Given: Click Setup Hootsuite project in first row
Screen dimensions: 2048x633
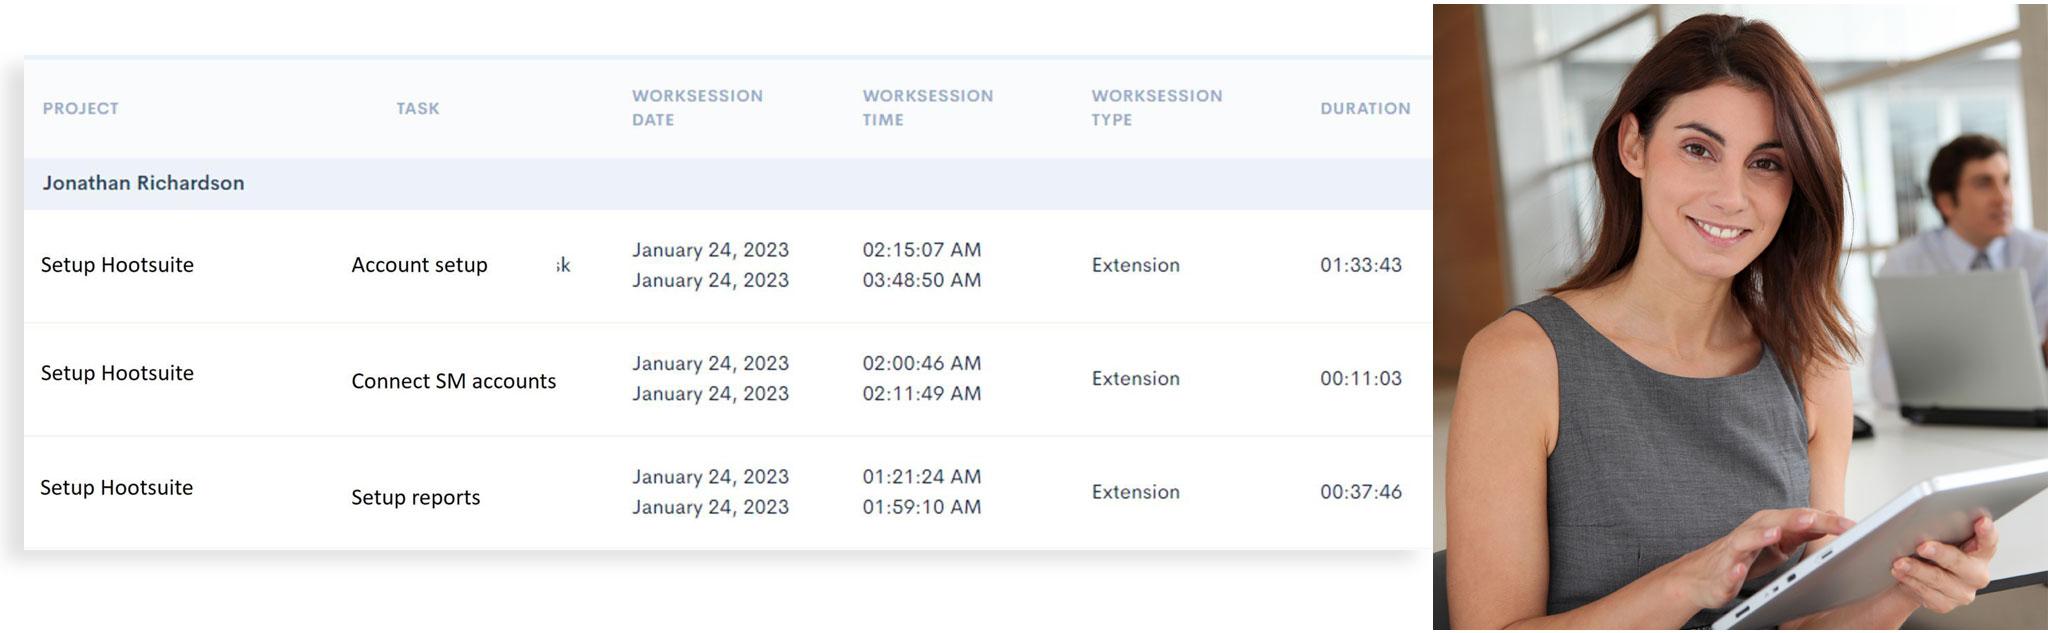Looking at the screenshot, I should (117, 265).
